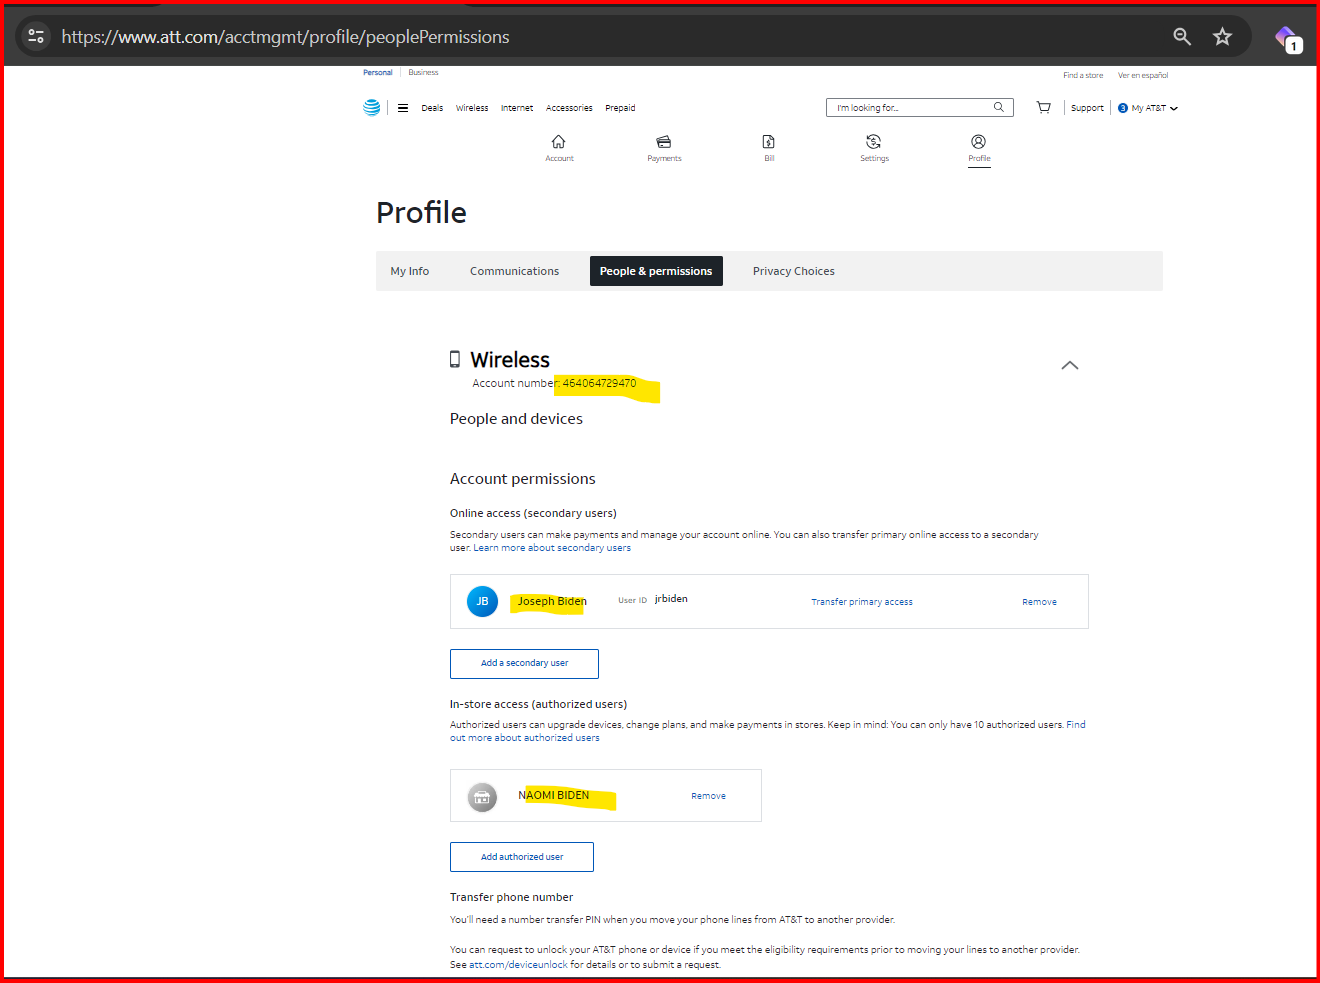The image size is (1320, 983).
Task: Click the browser zoom magnifier icon
Action: (x=1182, y=36)
